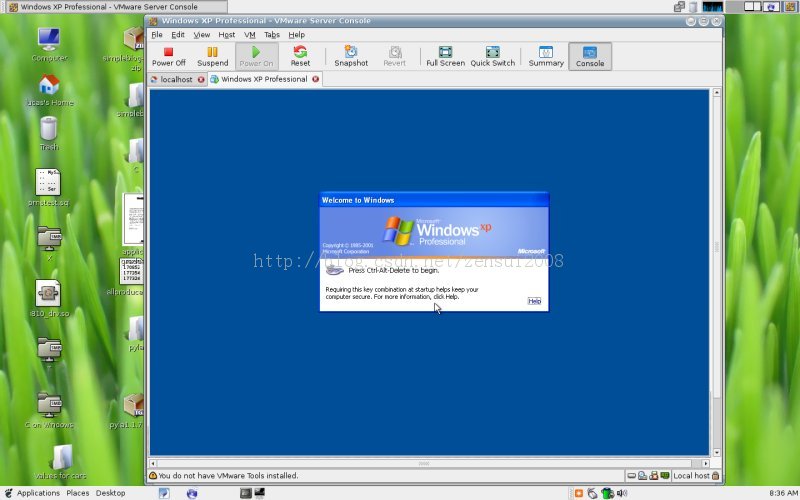Click the network adapter status icon
Screen dimensions: 800x500
click(664, 476)
